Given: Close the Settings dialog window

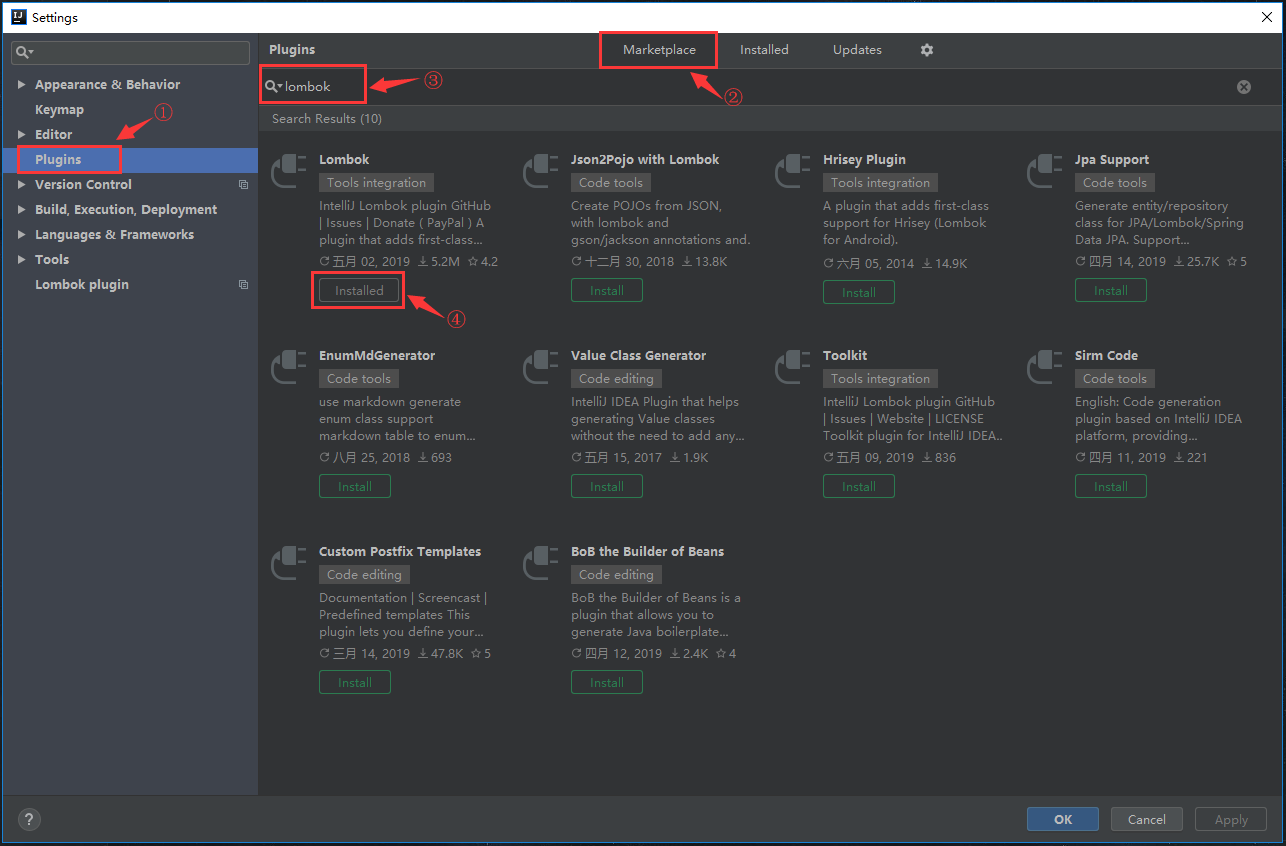Looking at the screenshot, I should coord(1267,17).
